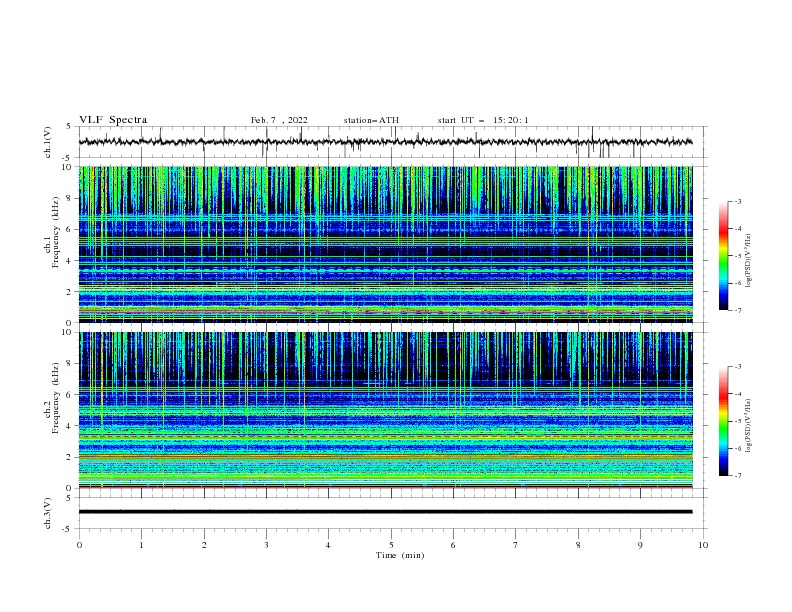Screen dimensions: 792x612
Task: Click the ch.2 spectrogram panel
Action: click(x=385, y=410)
